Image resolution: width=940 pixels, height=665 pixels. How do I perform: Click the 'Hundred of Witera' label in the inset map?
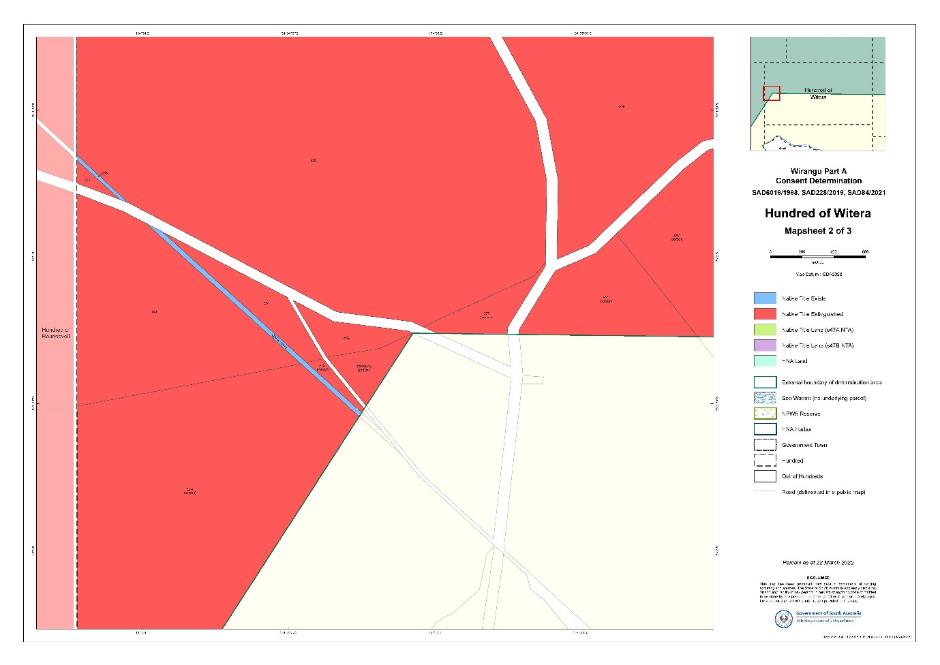(x=818, y=94)
